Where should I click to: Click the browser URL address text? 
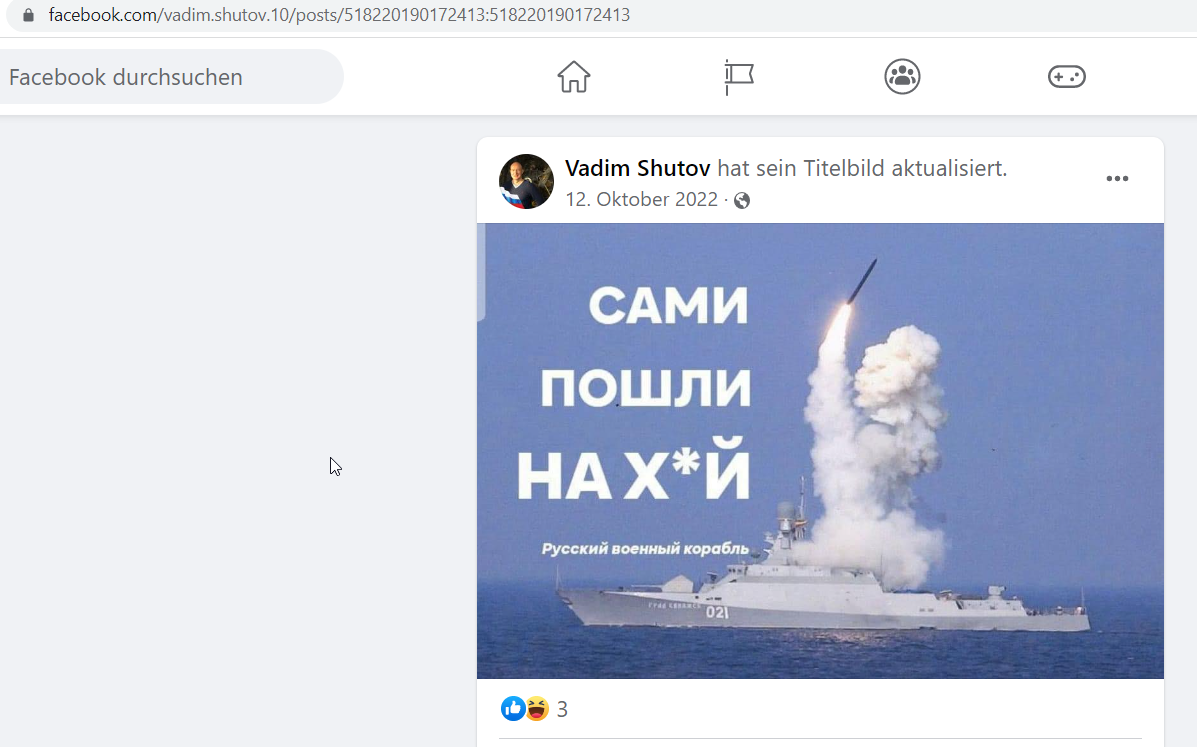pos(339,14)
